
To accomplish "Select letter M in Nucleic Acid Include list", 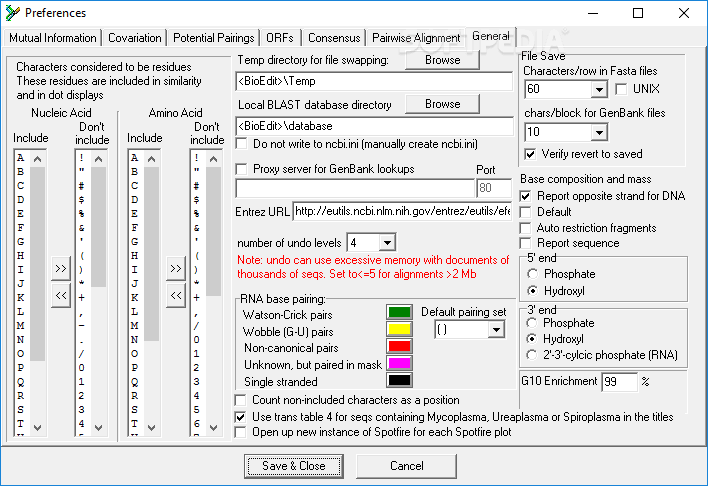I will 21,326.
